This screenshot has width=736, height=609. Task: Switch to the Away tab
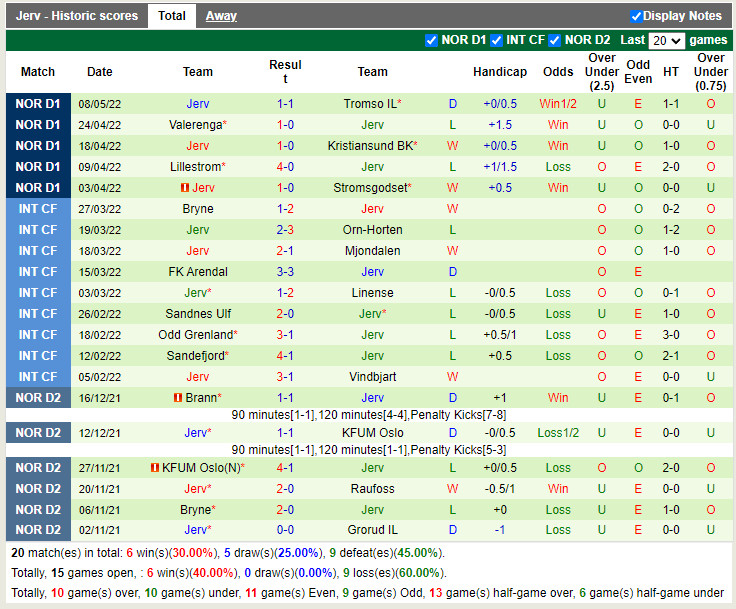click(221, 16)
